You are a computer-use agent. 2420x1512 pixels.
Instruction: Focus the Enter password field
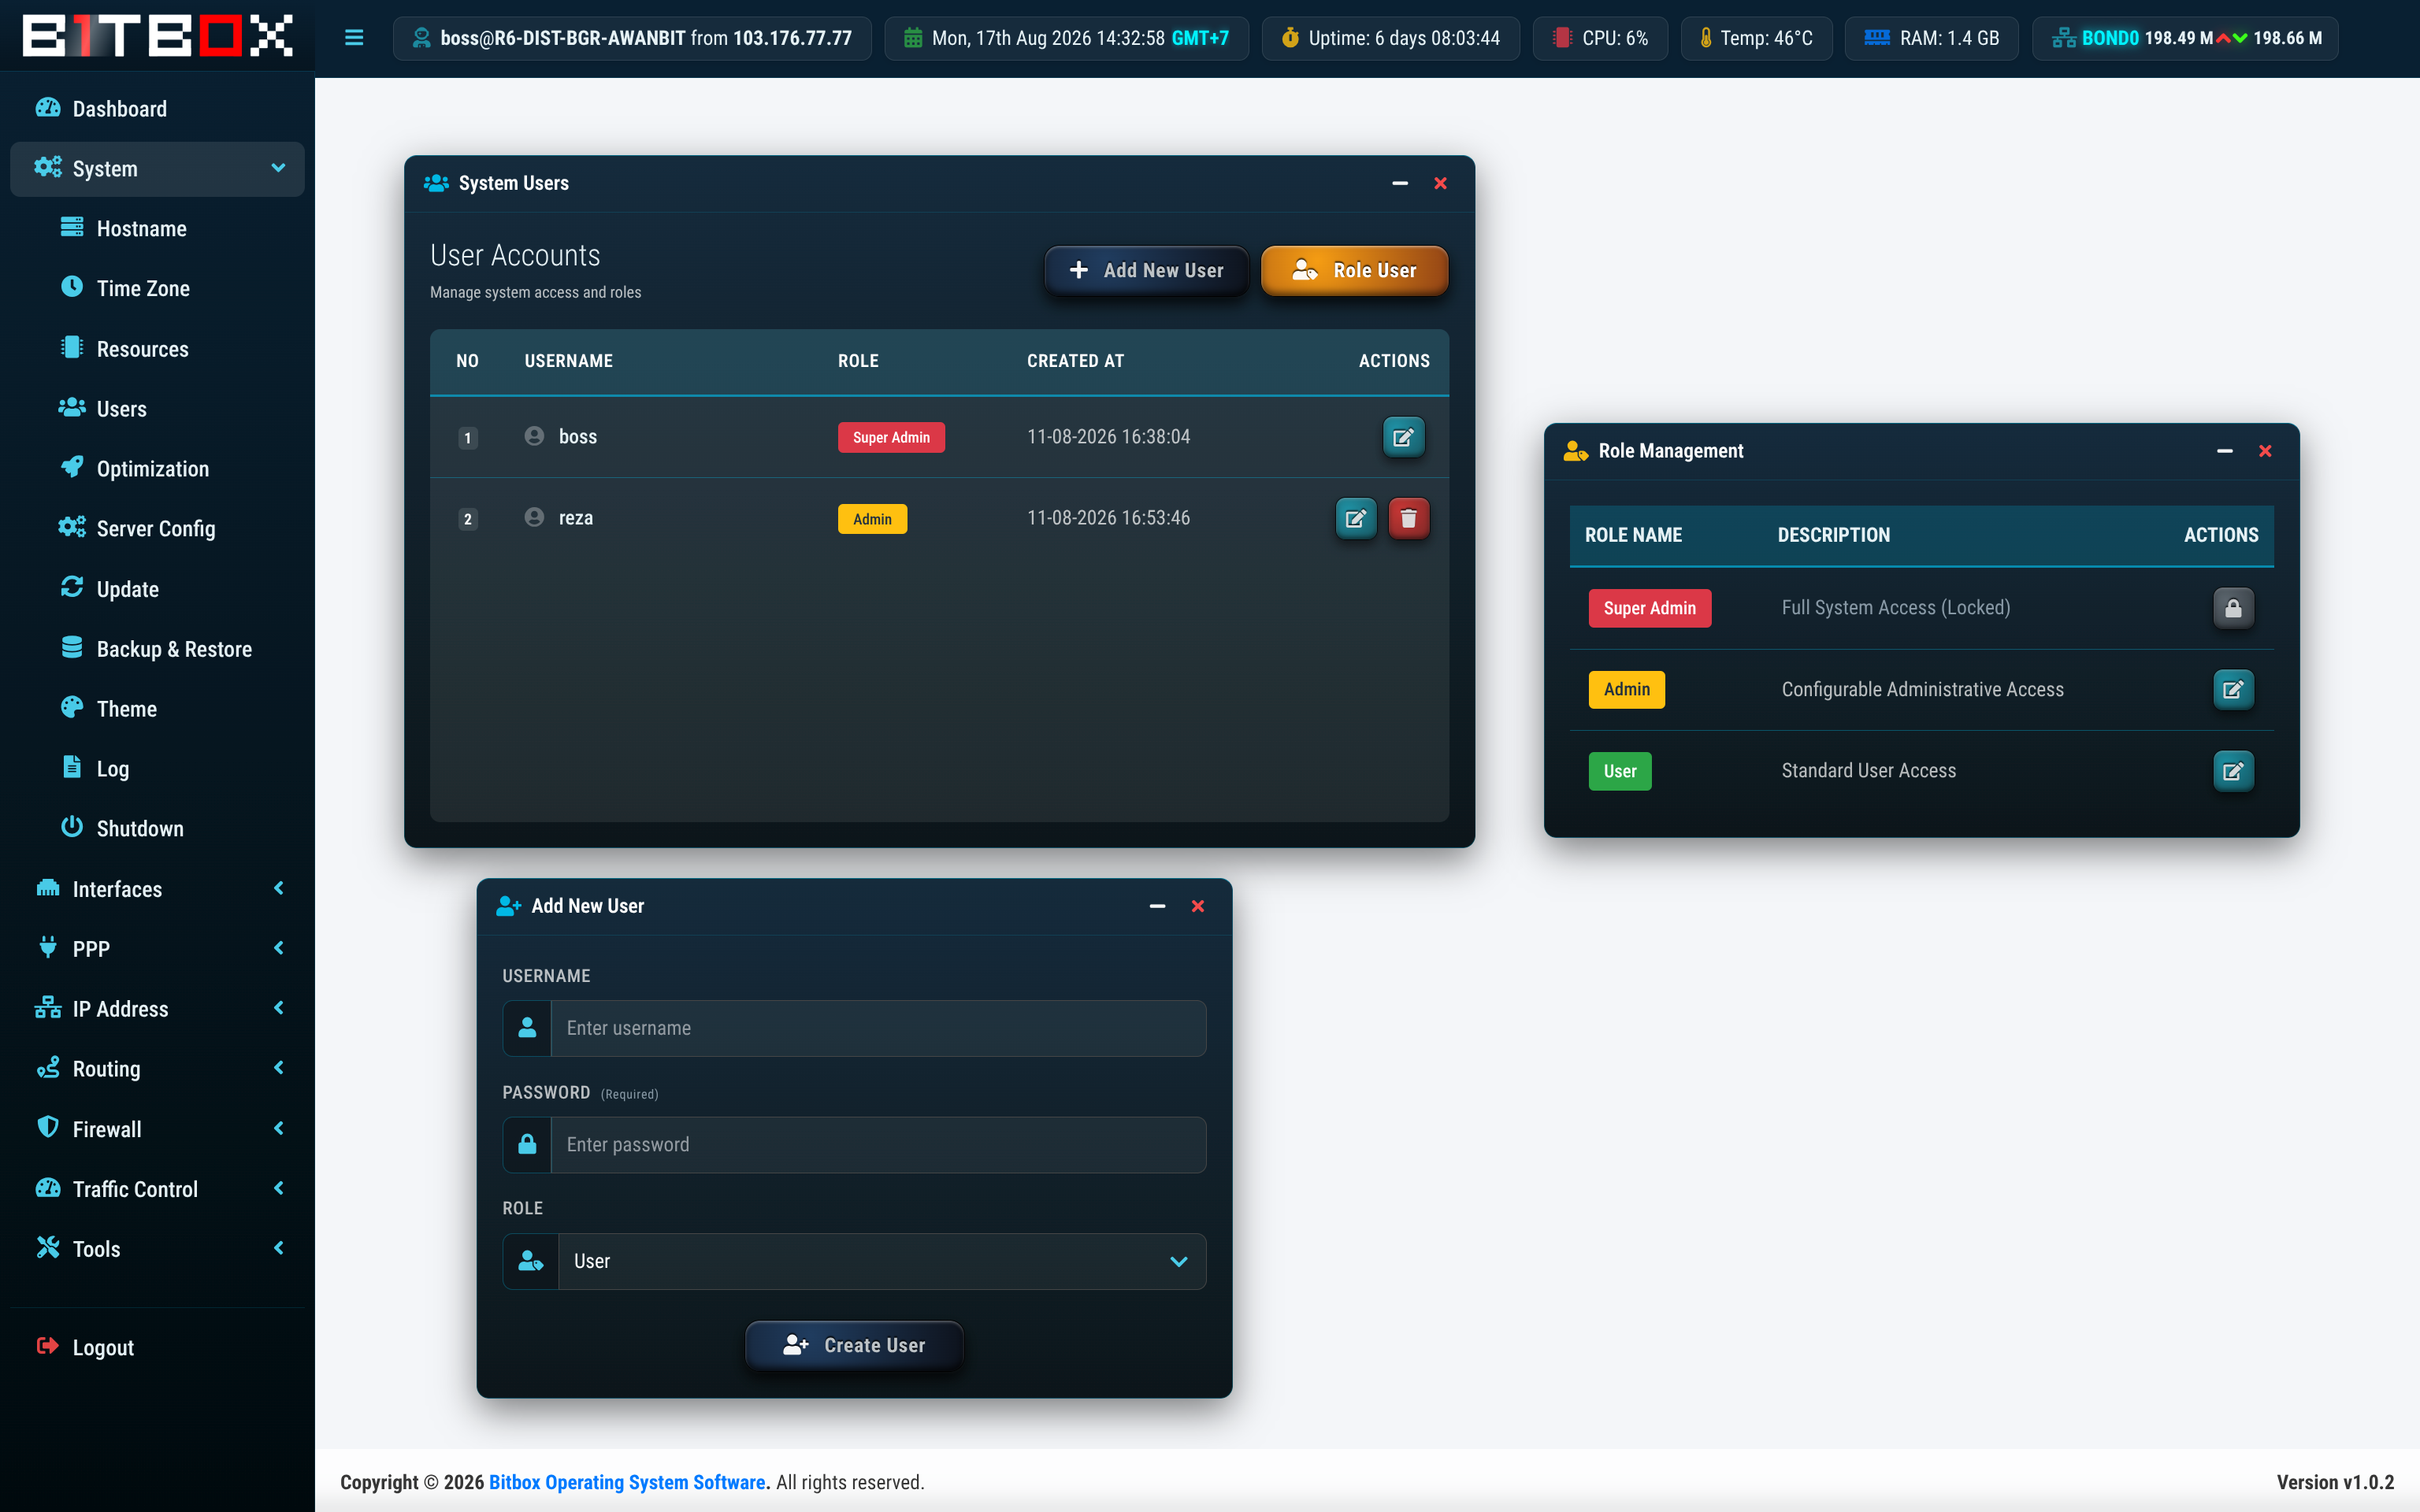tap(878, 1145)
